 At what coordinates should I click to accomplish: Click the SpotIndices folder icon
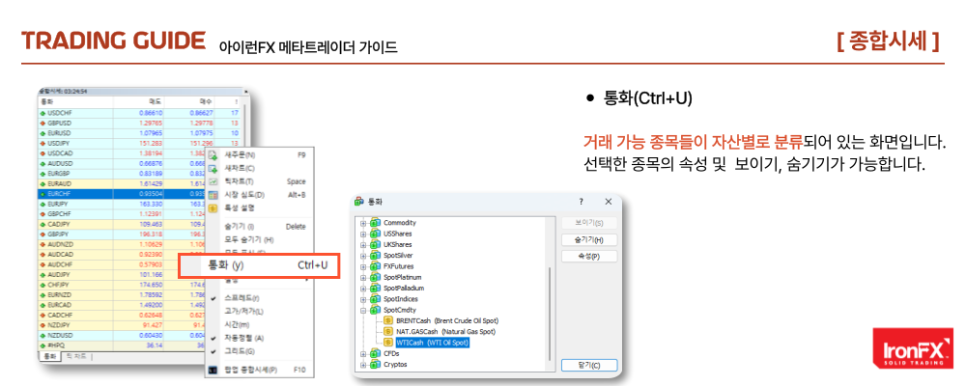pyautogui.click(x=375, y=299)
